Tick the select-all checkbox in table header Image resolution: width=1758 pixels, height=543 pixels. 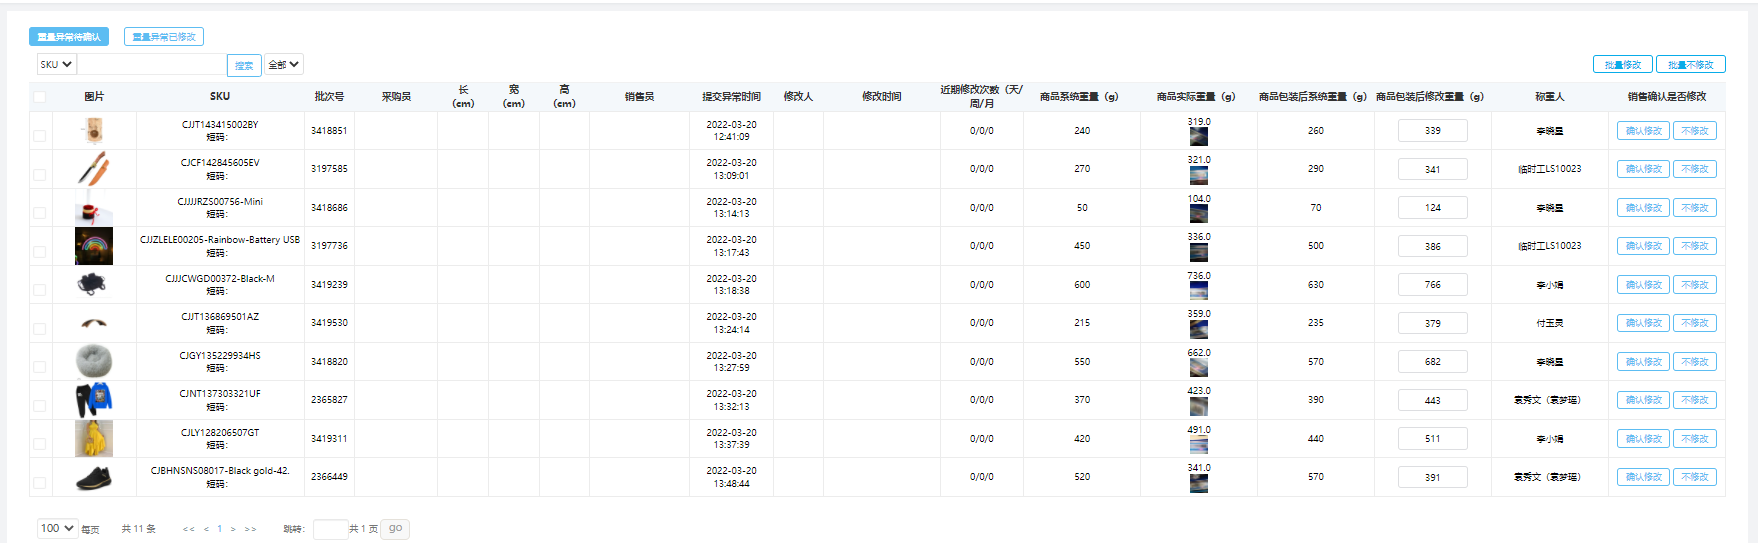[x=39, y=97]
